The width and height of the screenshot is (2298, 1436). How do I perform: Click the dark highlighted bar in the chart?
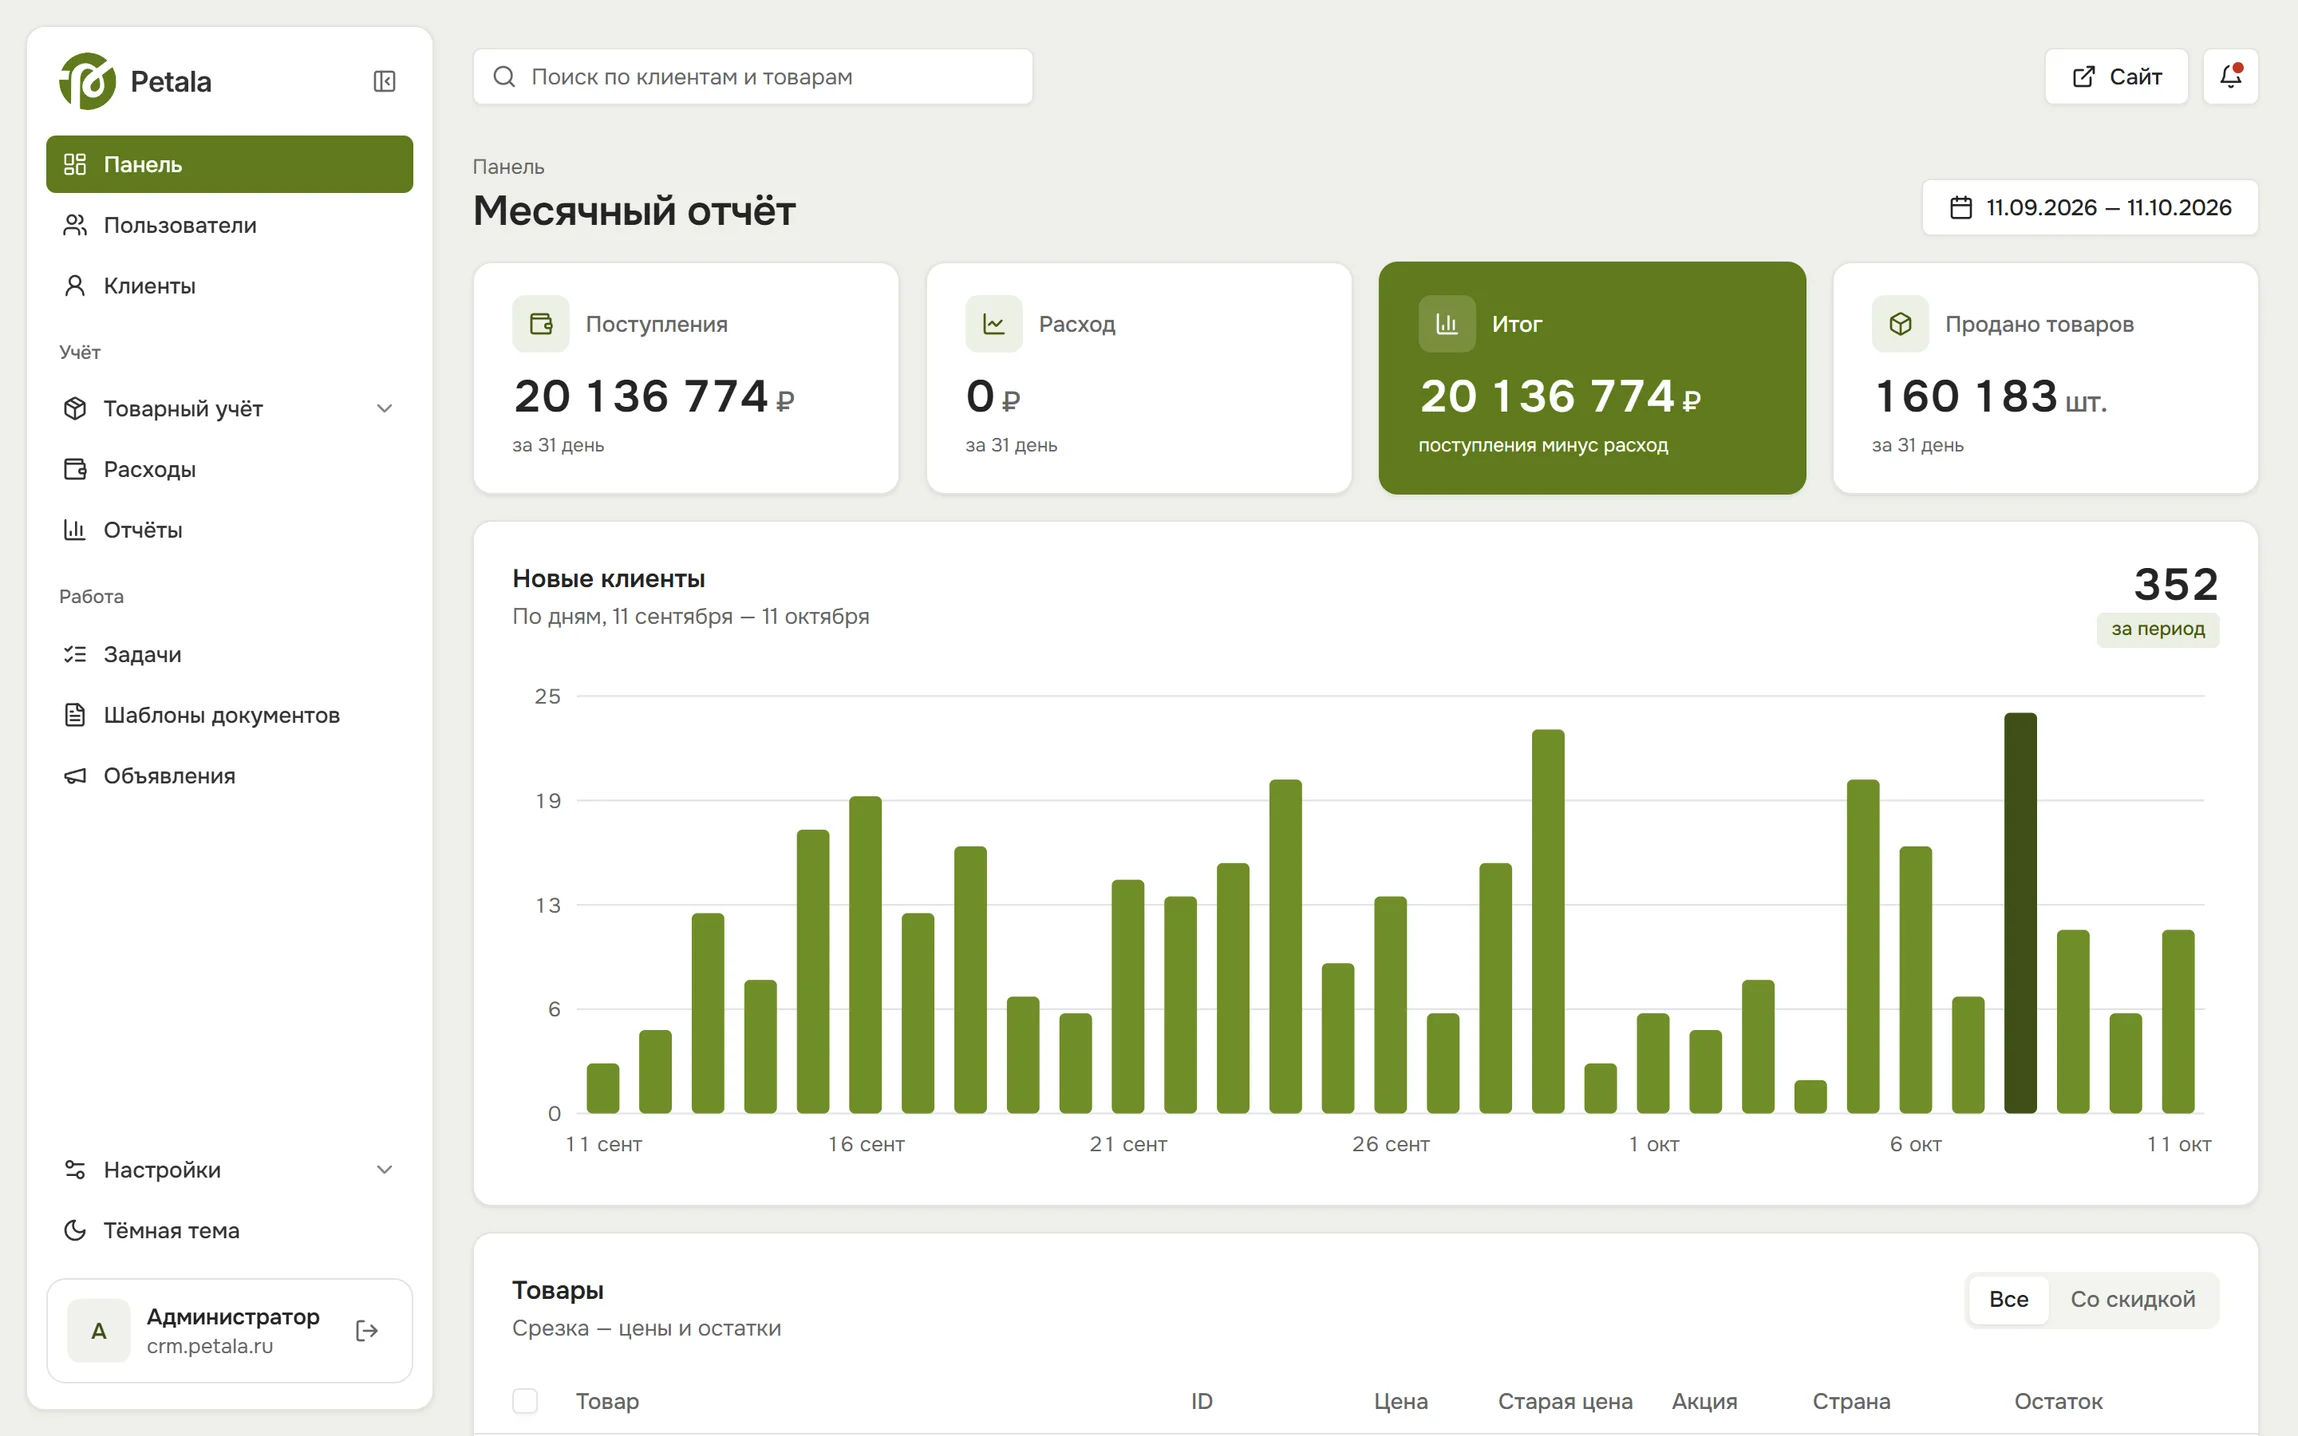(x=2020, y=912)
